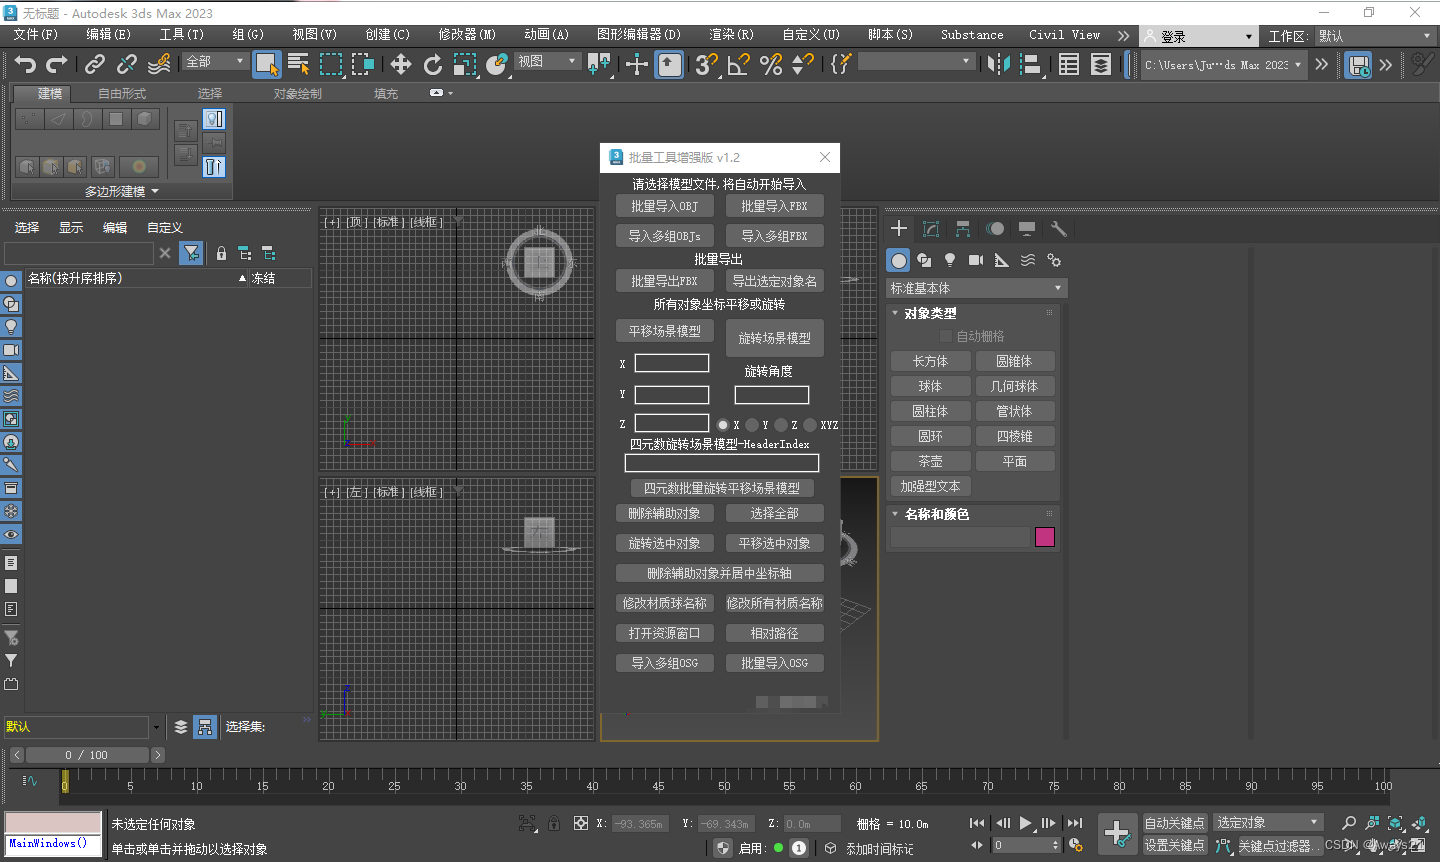Viewport: 1440px width, 862px height.
Task: Click the Align tool icon
Action: pos(1029,65)
